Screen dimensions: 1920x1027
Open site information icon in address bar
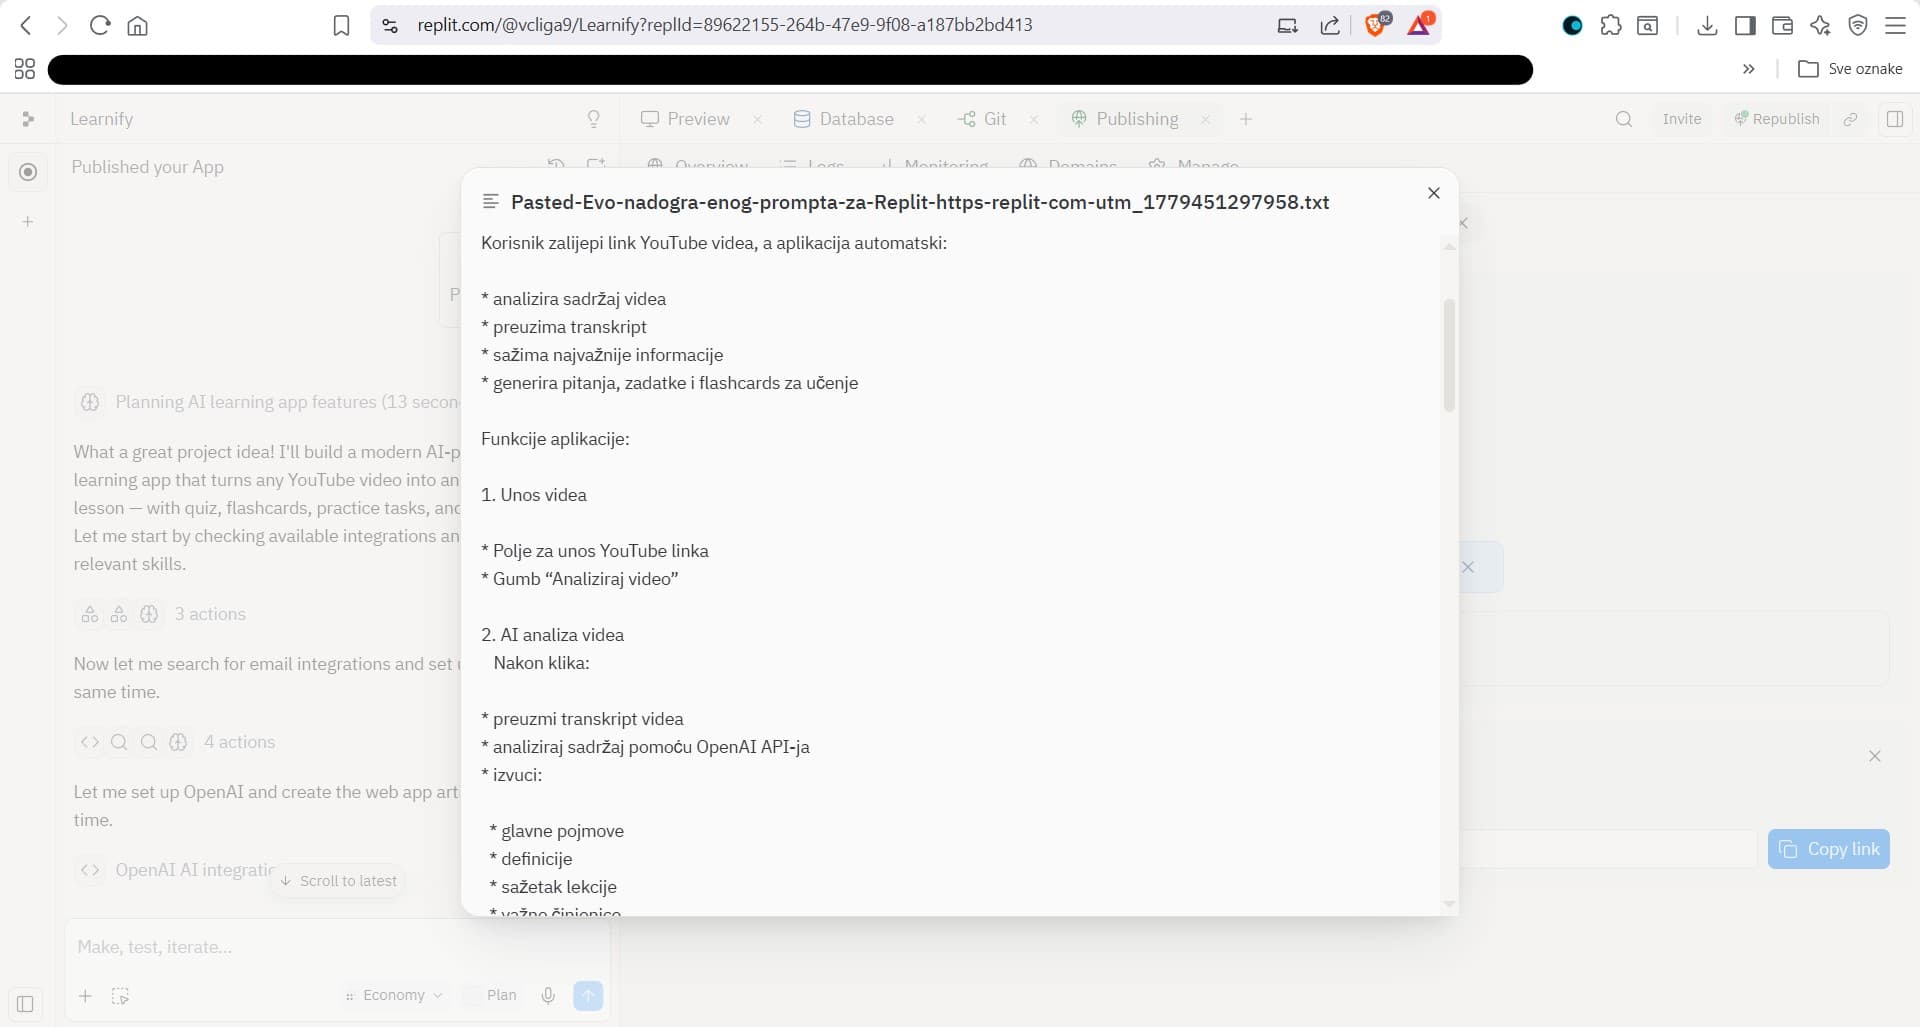click(390, 25)
